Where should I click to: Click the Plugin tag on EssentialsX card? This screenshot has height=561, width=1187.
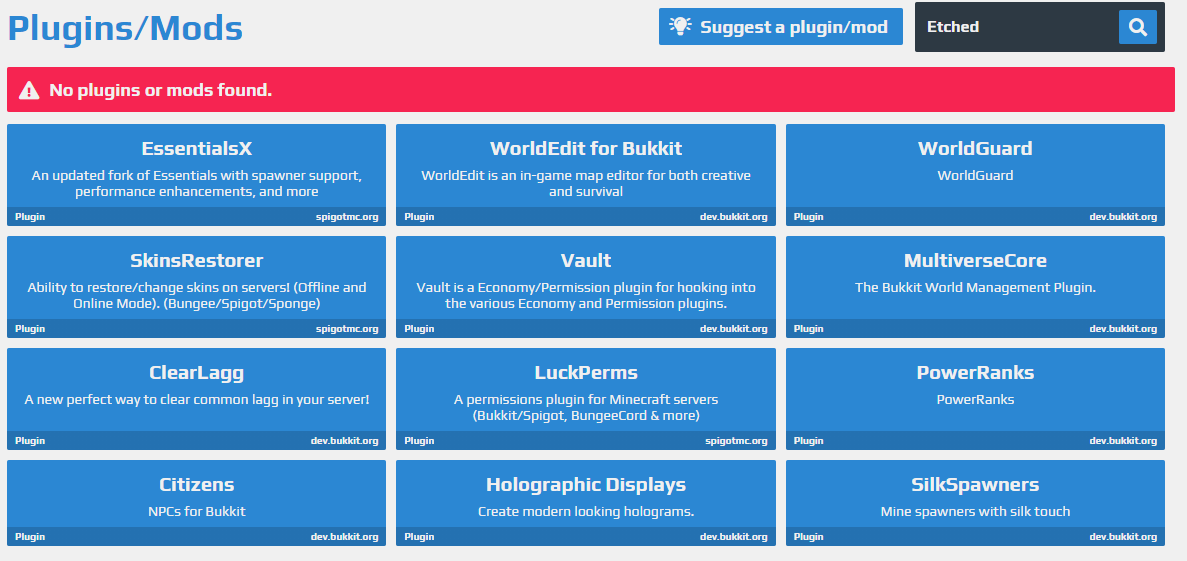pos(30,217)
